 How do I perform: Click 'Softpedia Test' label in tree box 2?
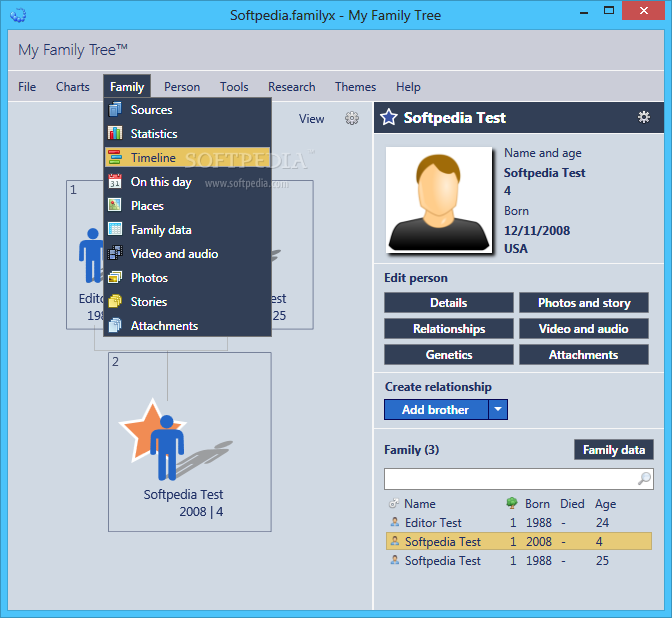183,494
